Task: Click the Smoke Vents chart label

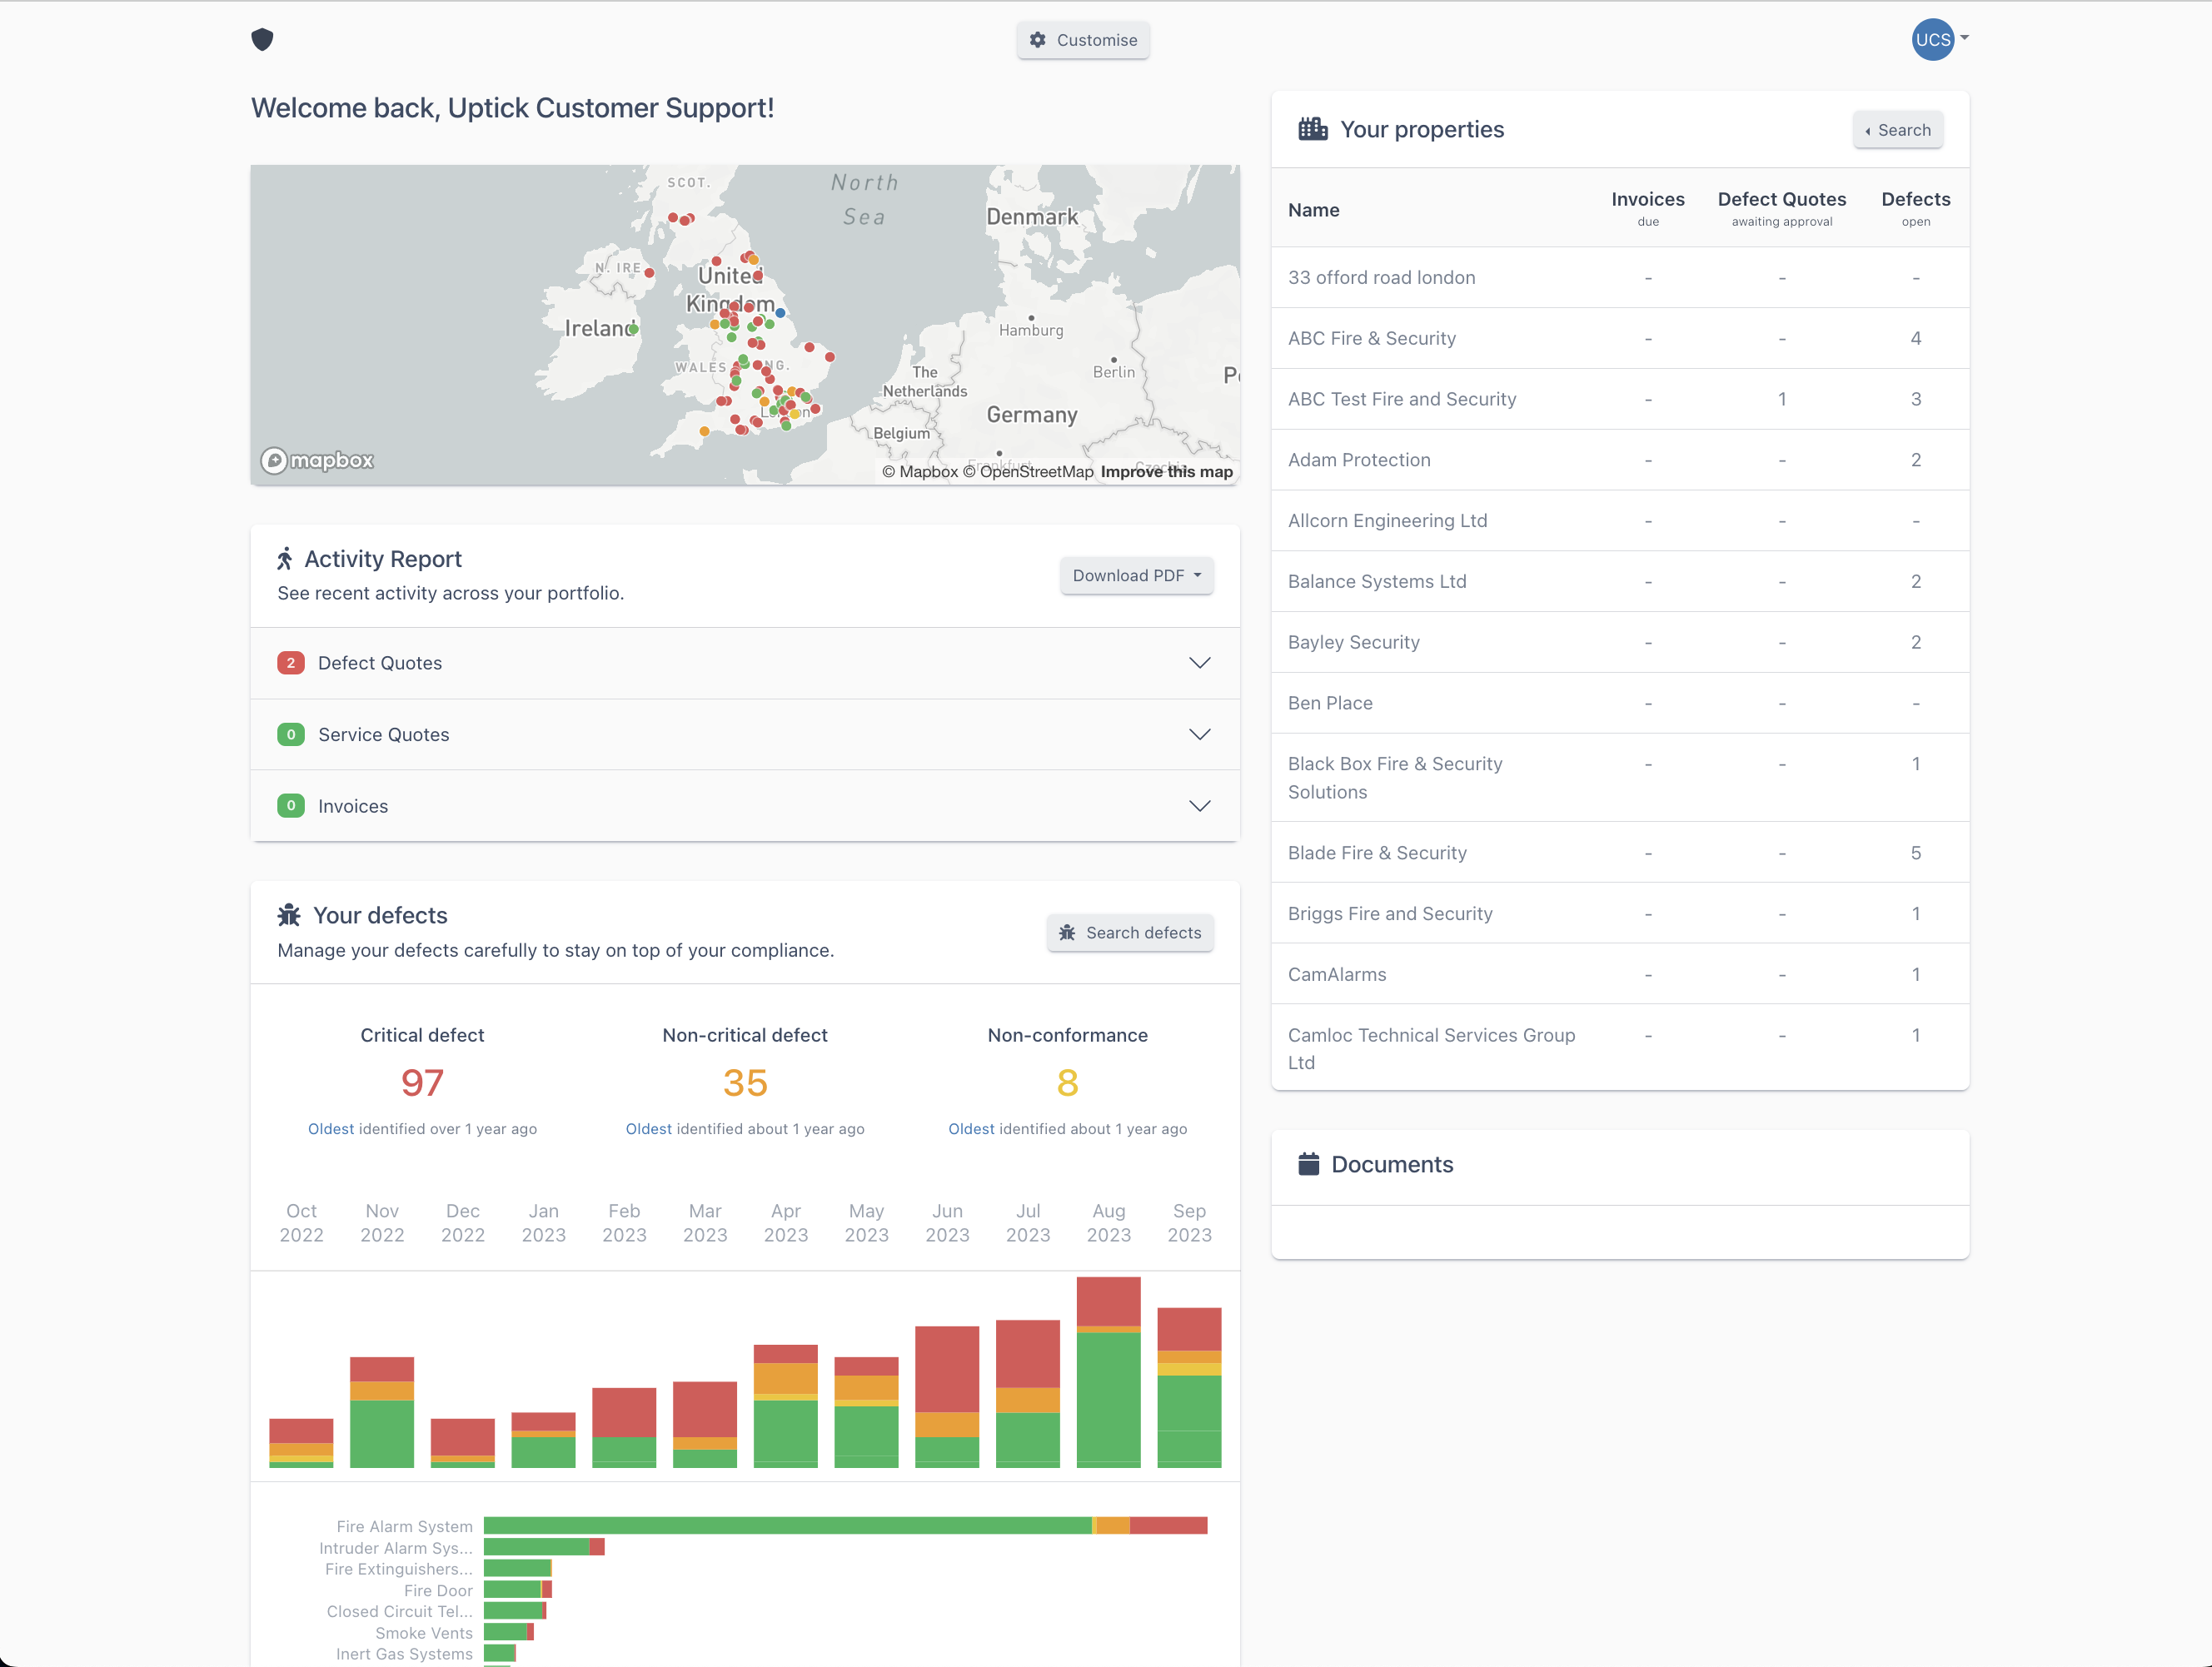Action: 424,1633
